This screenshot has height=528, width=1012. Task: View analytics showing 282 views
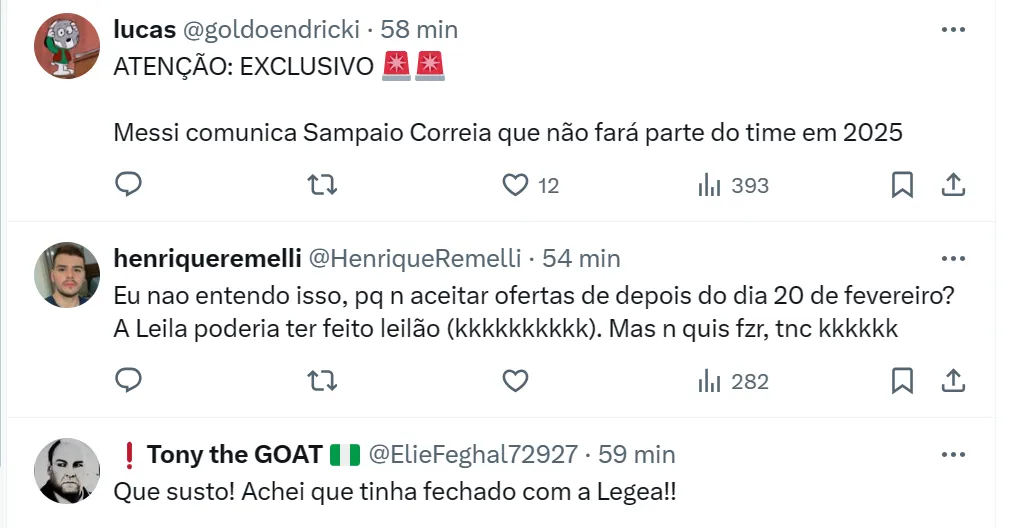(733, 381)
